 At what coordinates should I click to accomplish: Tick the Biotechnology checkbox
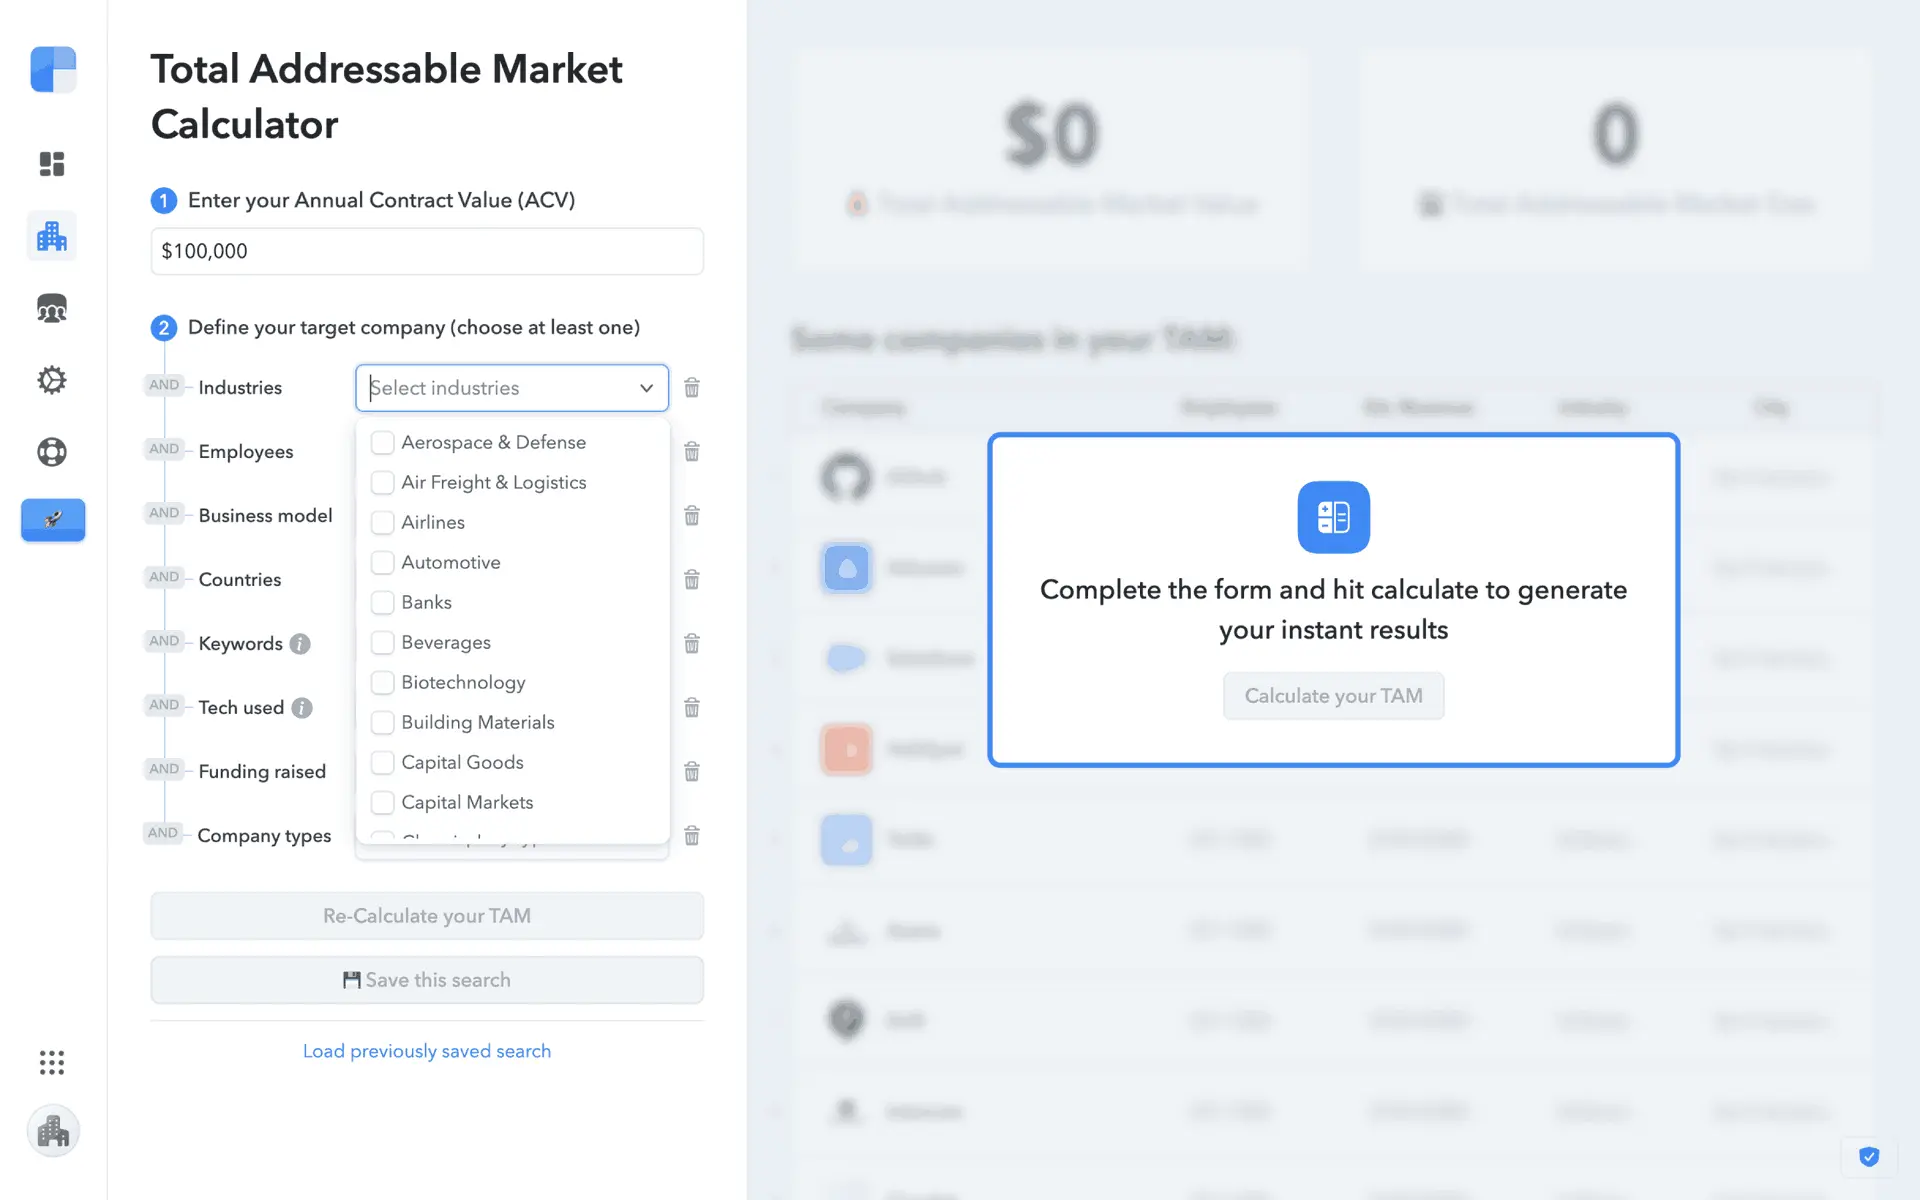tap(382, 682)
